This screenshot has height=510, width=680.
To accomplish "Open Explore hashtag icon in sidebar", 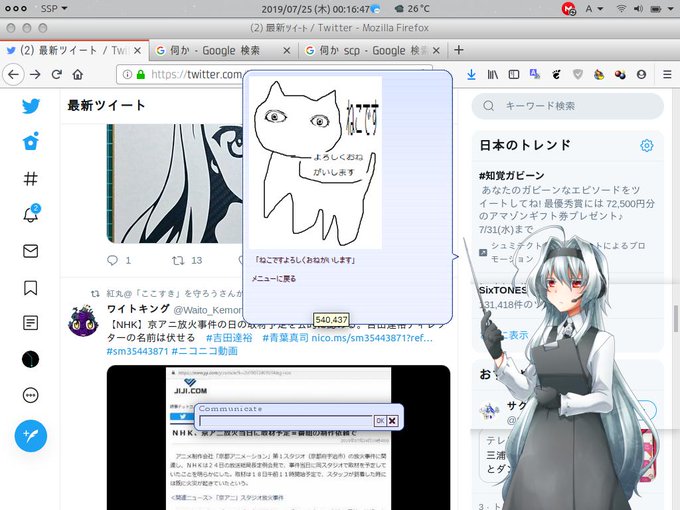I will (x=30, y=178).
